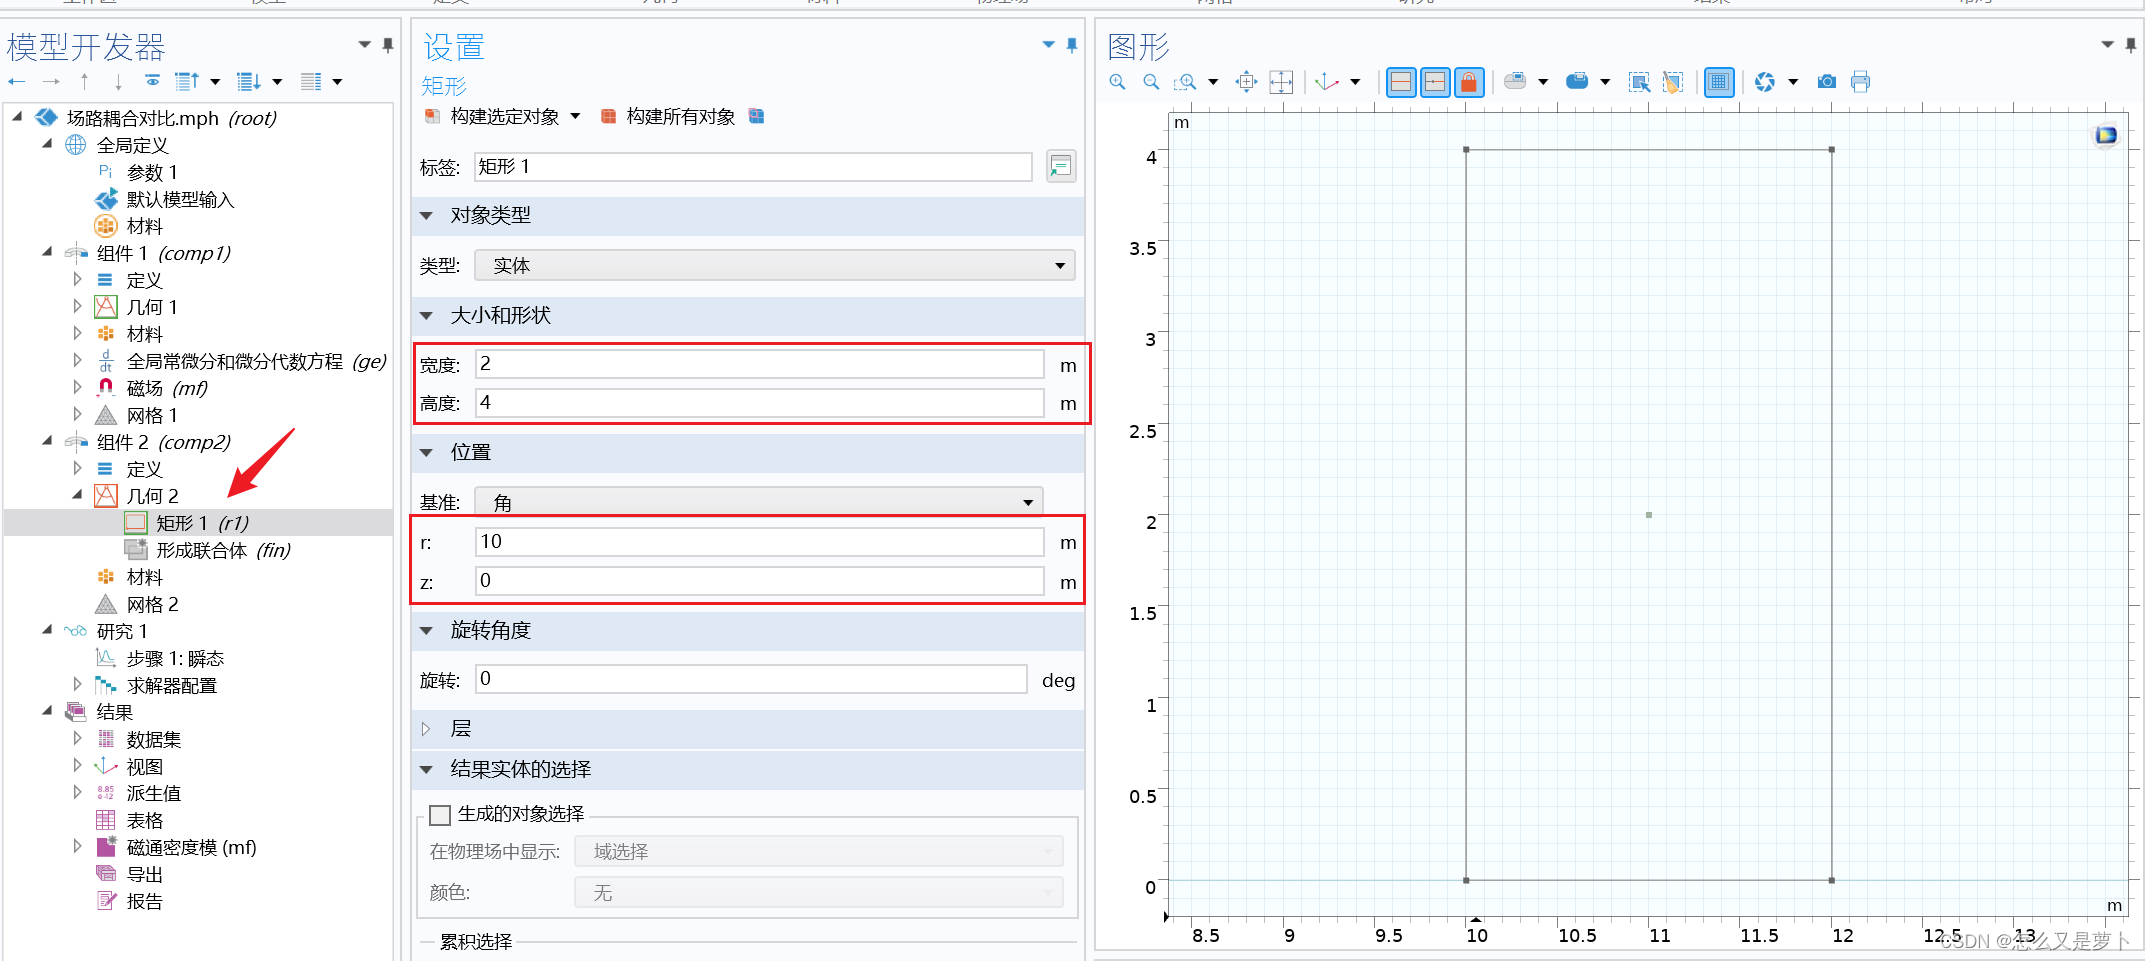Select 磁通密度模 (mf) plot group

(x=191, y=847)
